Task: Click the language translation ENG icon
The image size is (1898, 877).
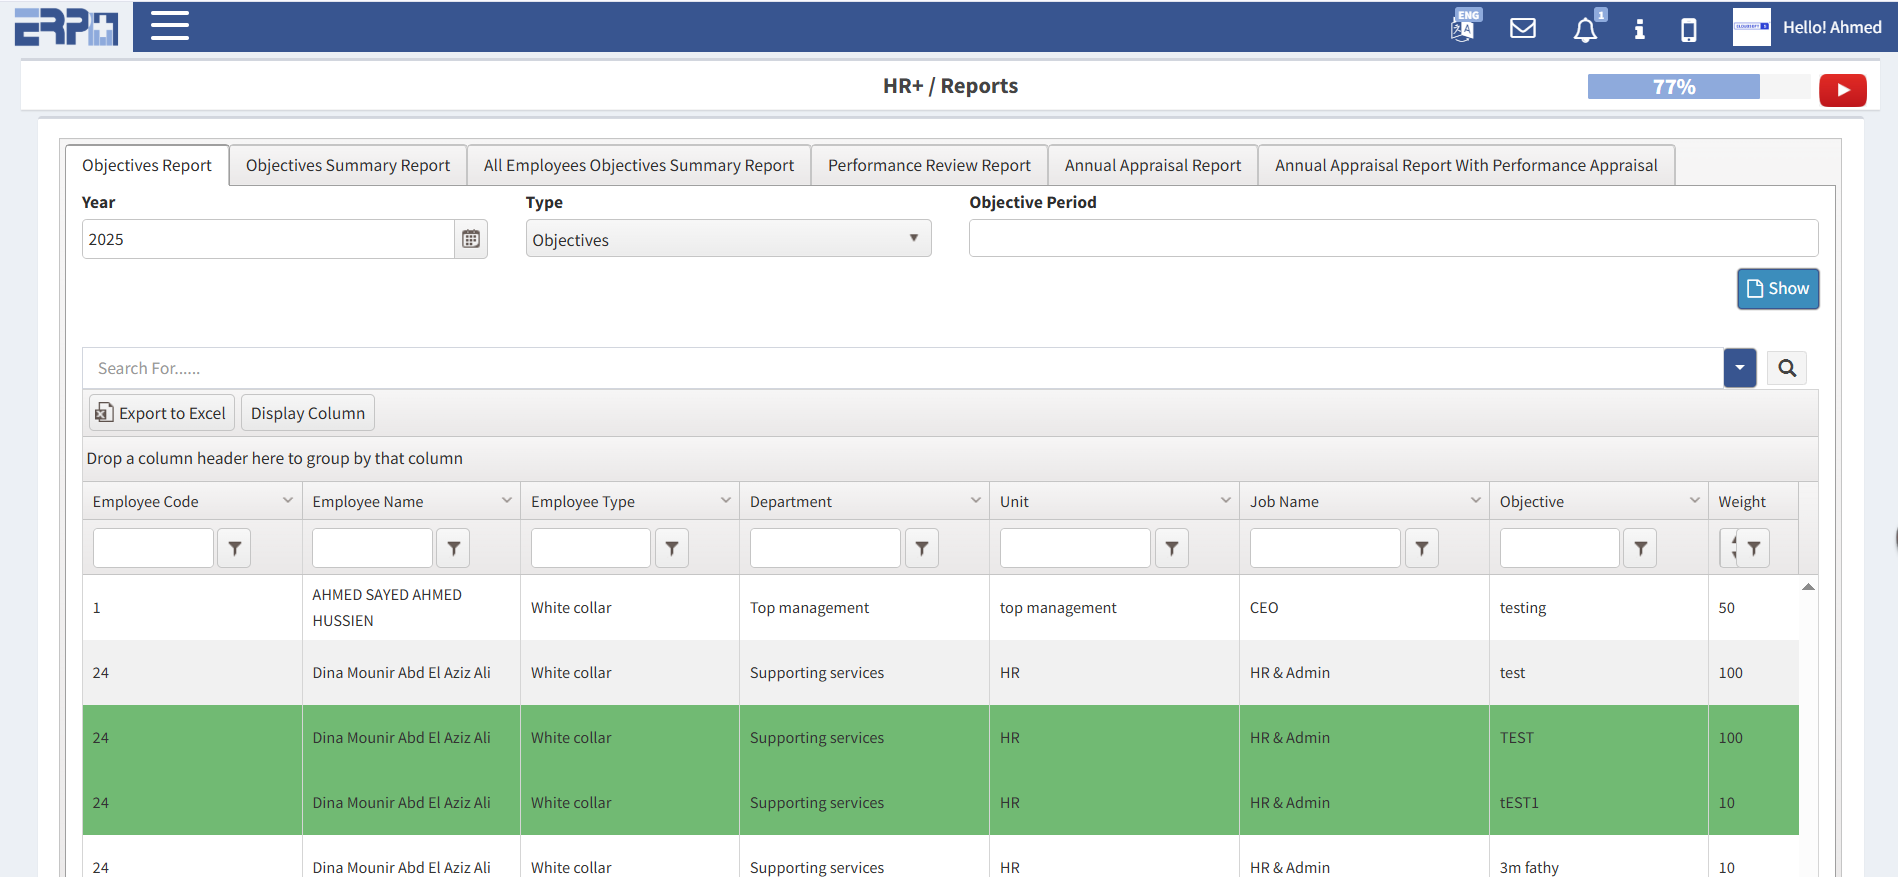Action: pyautogui.click(x=1464, y=27)
